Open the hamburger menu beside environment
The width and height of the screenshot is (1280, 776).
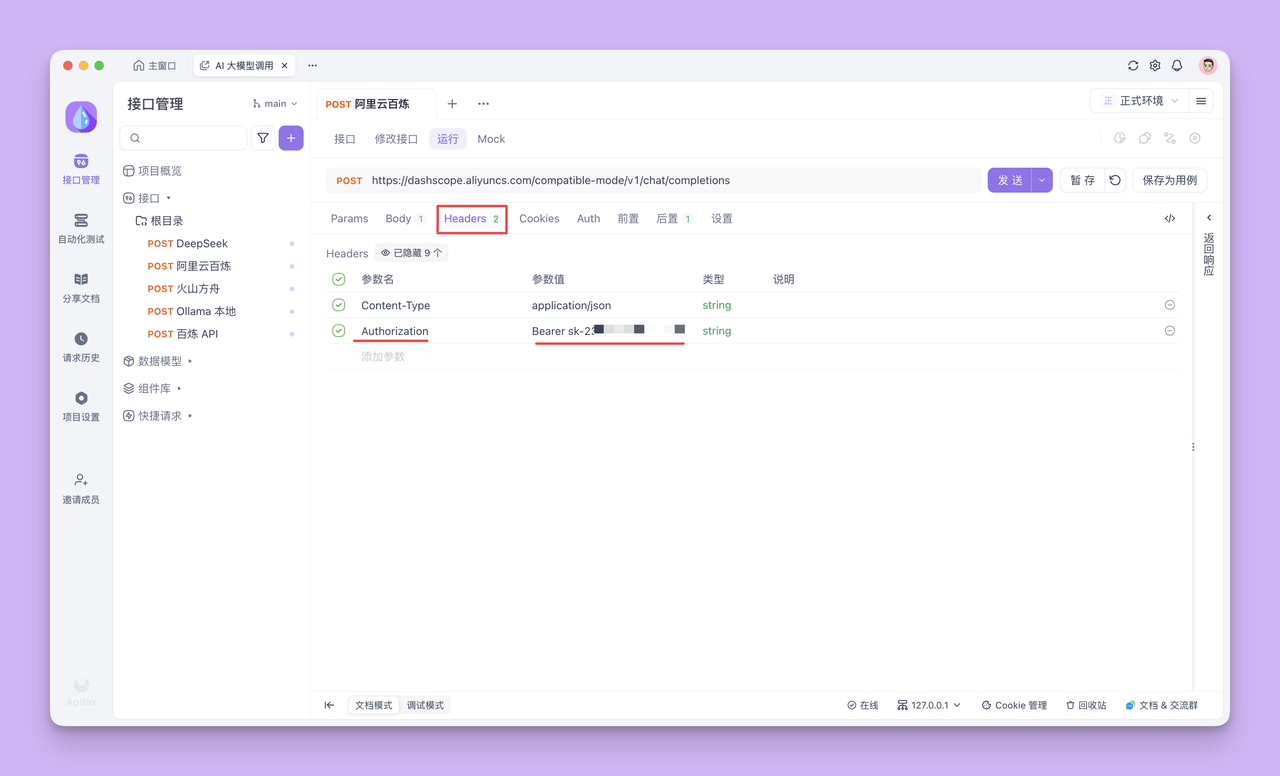coord(1201,101)
